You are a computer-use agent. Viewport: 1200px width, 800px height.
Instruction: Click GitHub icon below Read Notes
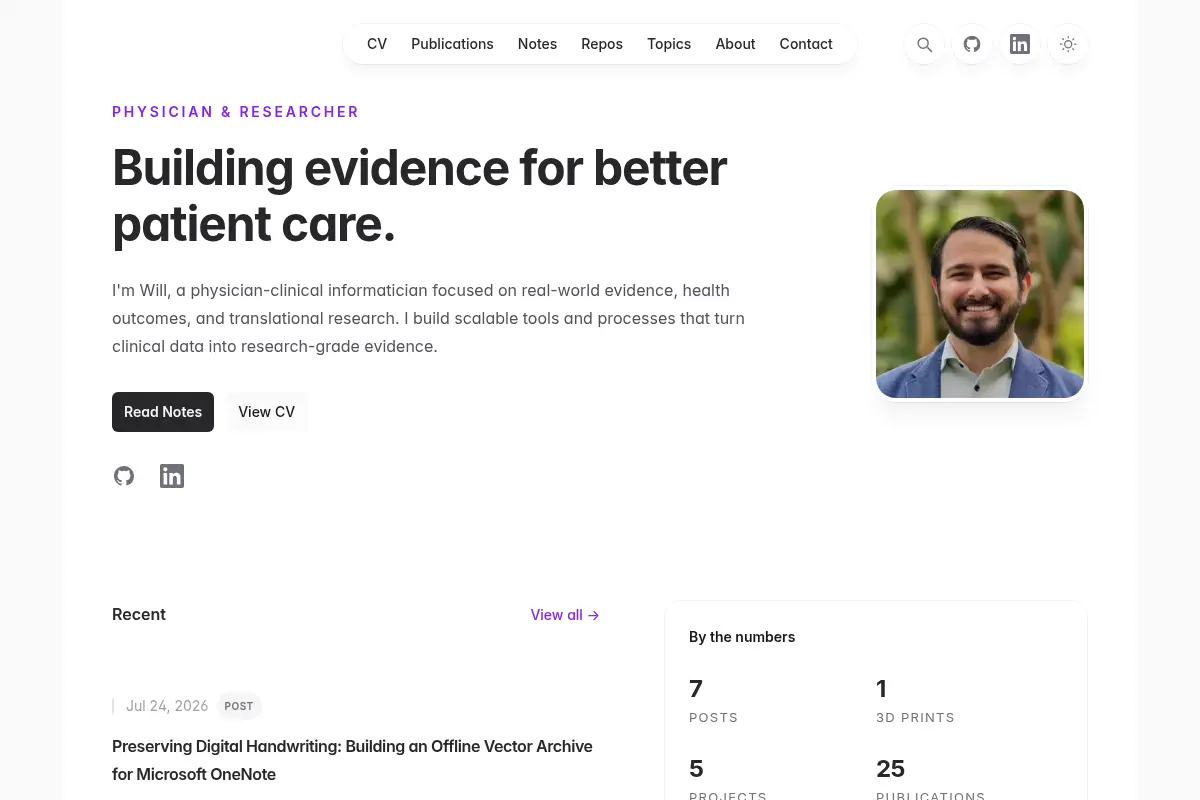tap(124, 476)
